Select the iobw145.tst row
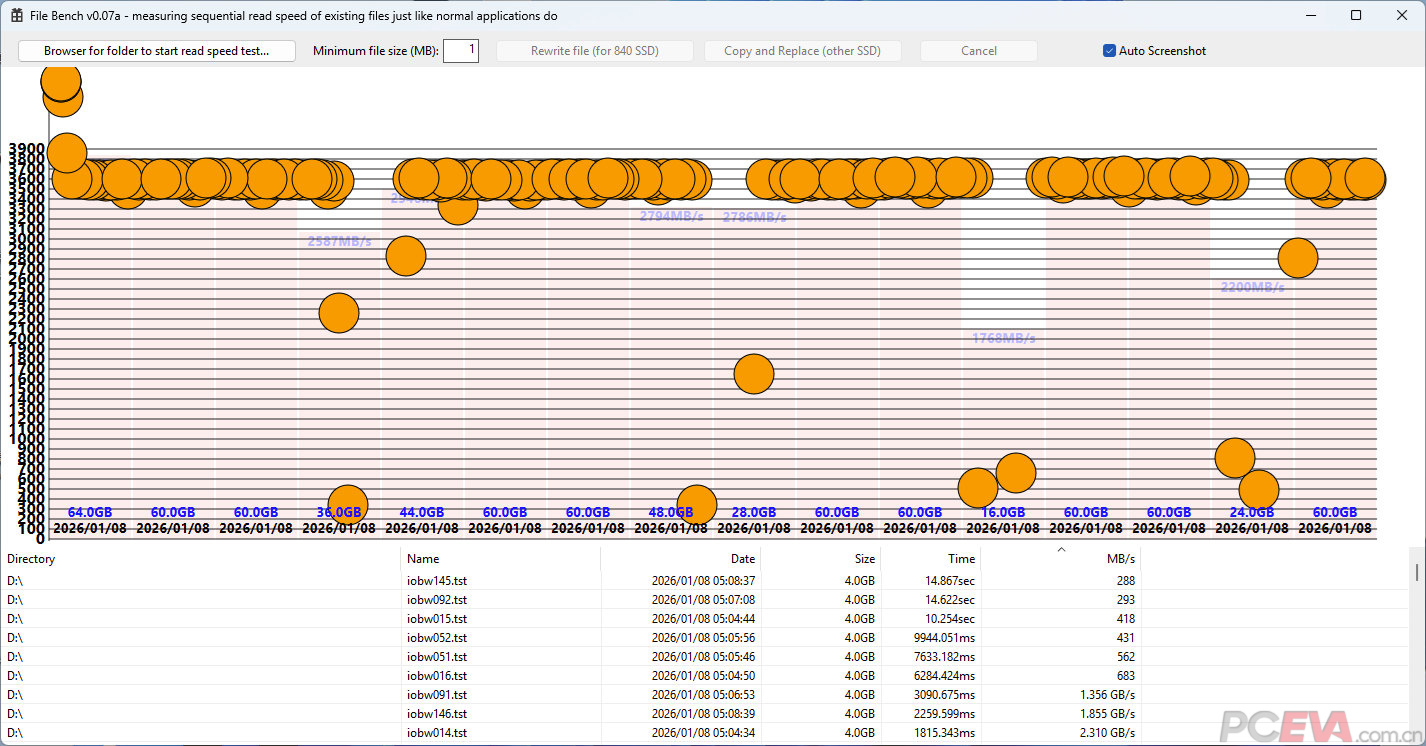Viewport: 1426px width, 746px height. click(x=437, y=581)
